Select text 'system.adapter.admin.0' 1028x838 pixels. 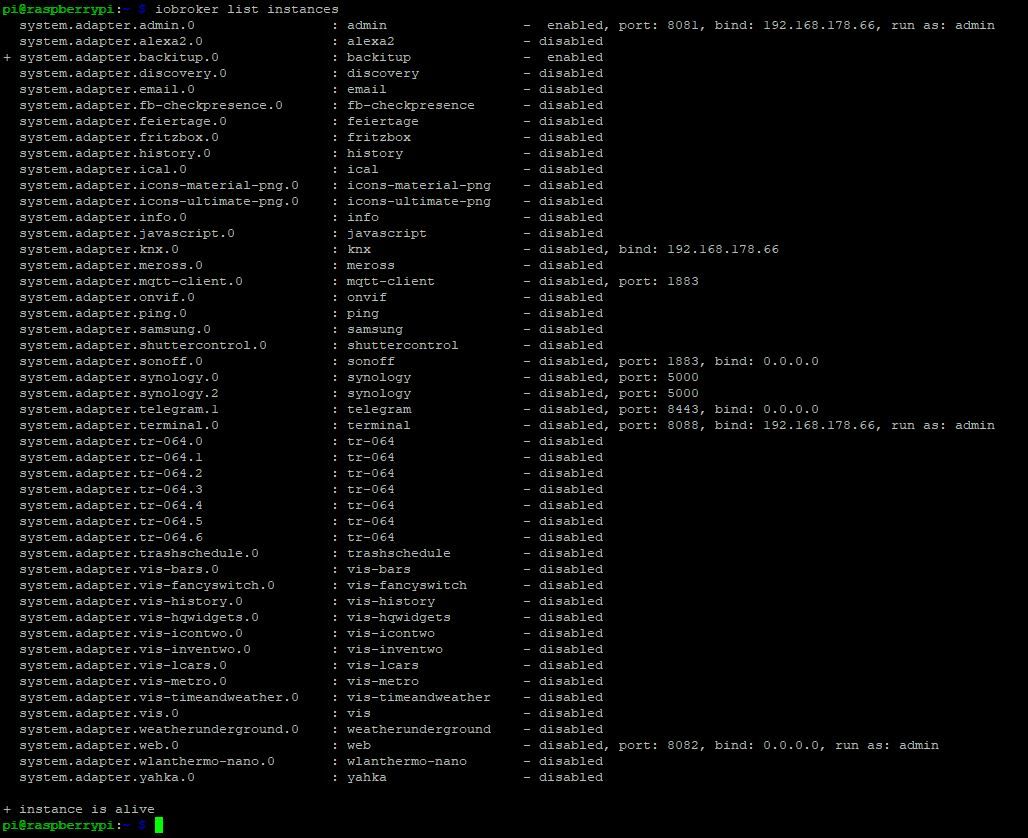point(107,25)
